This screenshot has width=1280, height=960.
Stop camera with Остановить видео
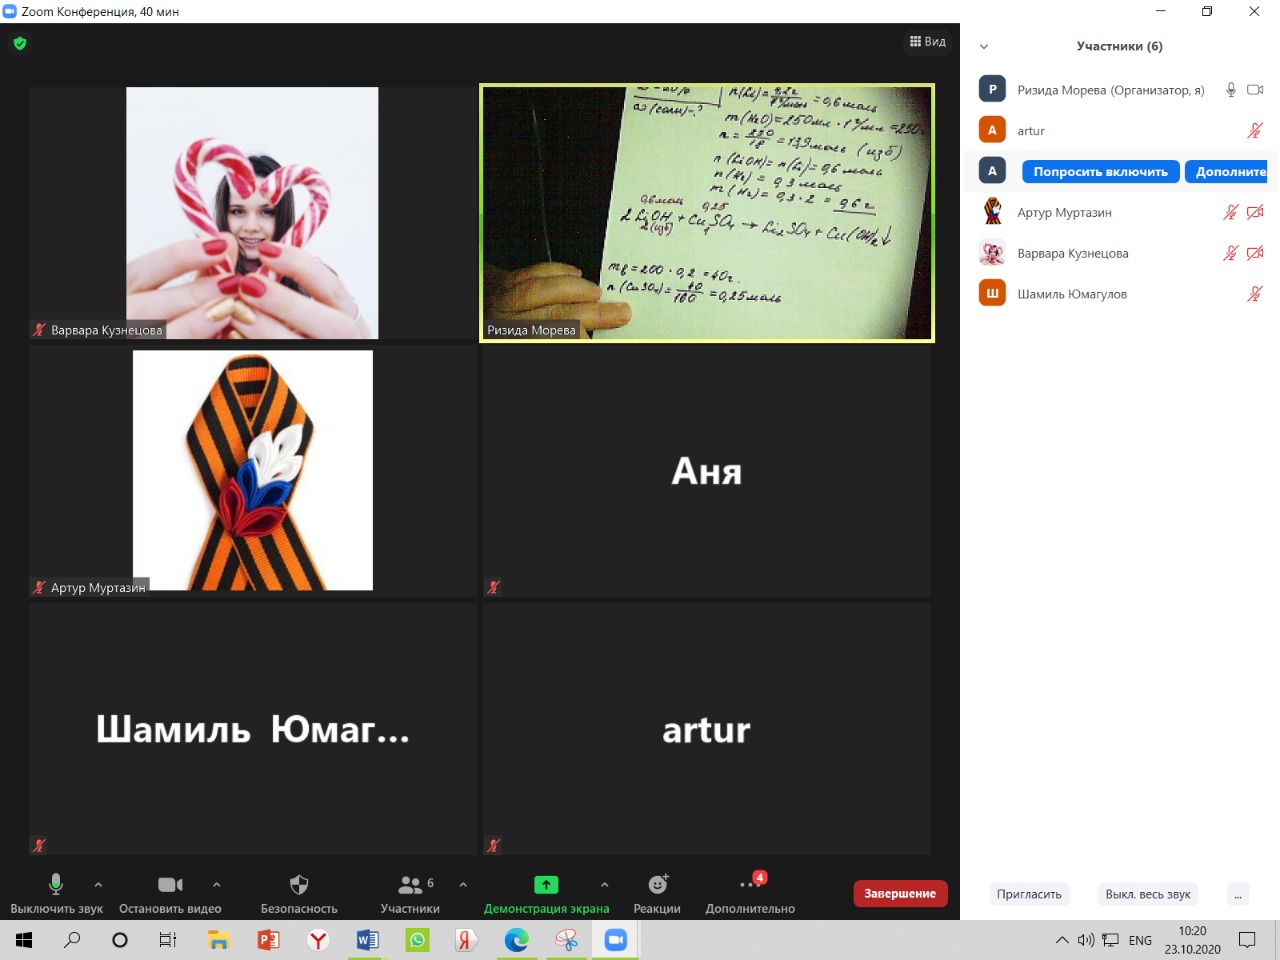coord(170,885)
